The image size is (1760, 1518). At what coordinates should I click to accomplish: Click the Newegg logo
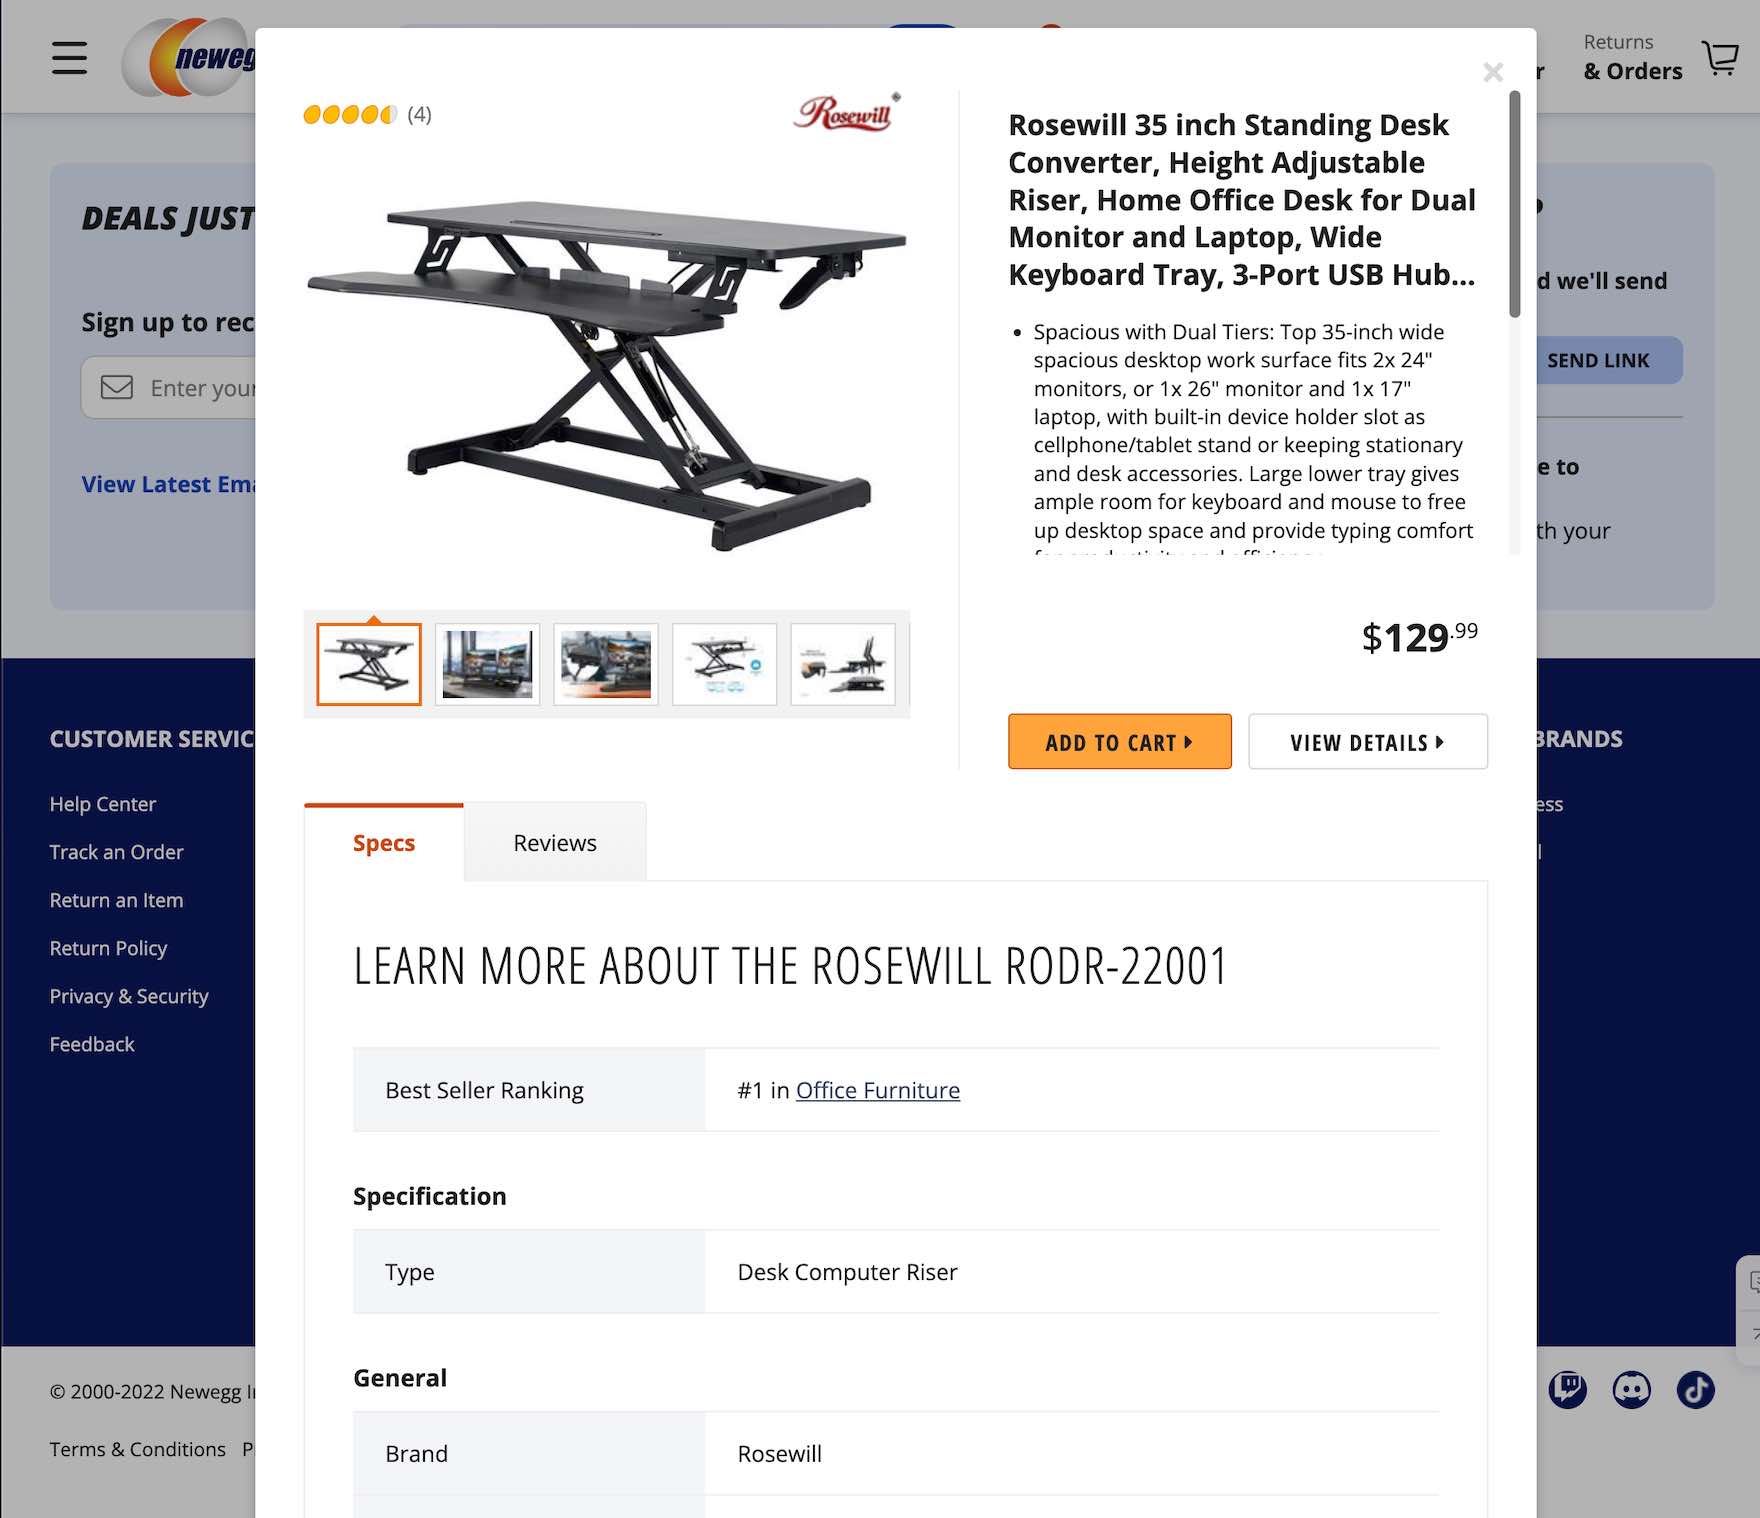[190, 57]
